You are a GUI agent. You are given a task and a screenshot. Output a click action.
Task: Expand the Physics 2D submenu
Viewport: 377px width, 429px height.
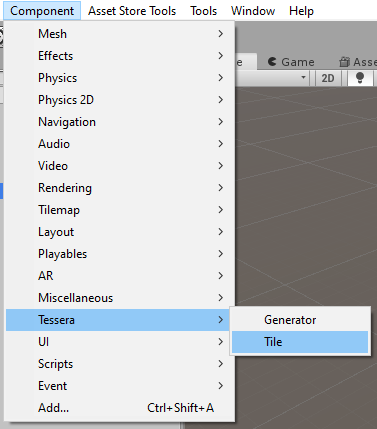click(120, 100)
